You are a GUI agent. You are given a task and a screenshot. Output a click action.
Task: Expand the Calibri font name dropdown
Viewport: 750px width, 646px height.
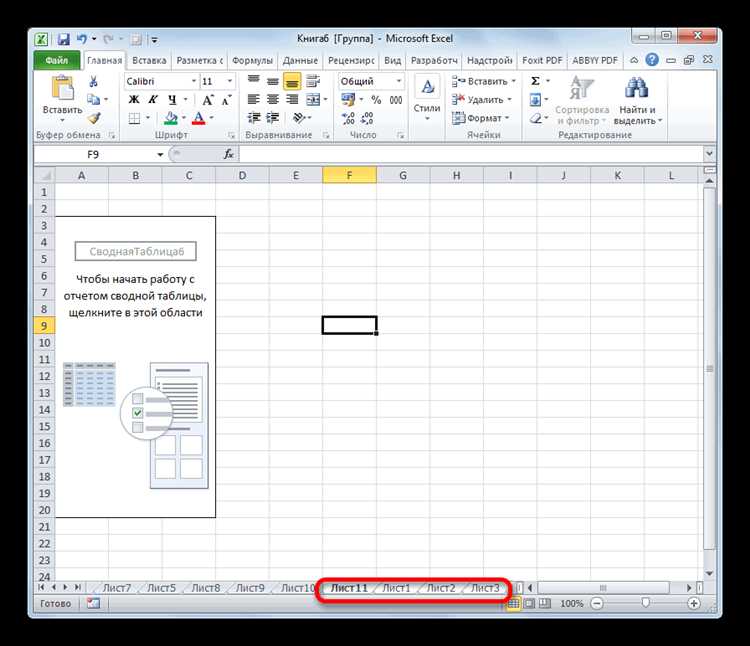[194, 81]
